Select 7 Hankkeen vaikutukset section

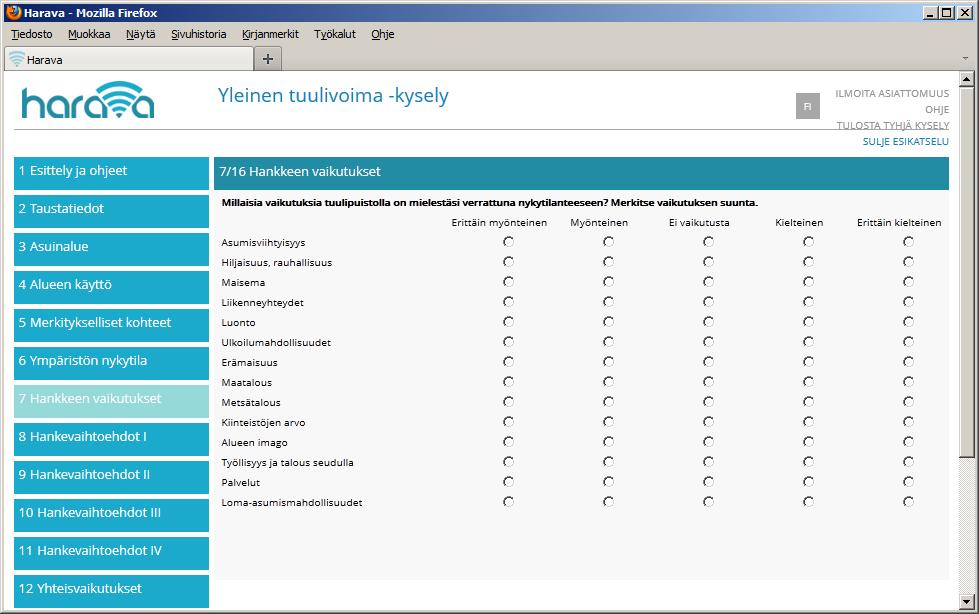[x=111, y=401]
